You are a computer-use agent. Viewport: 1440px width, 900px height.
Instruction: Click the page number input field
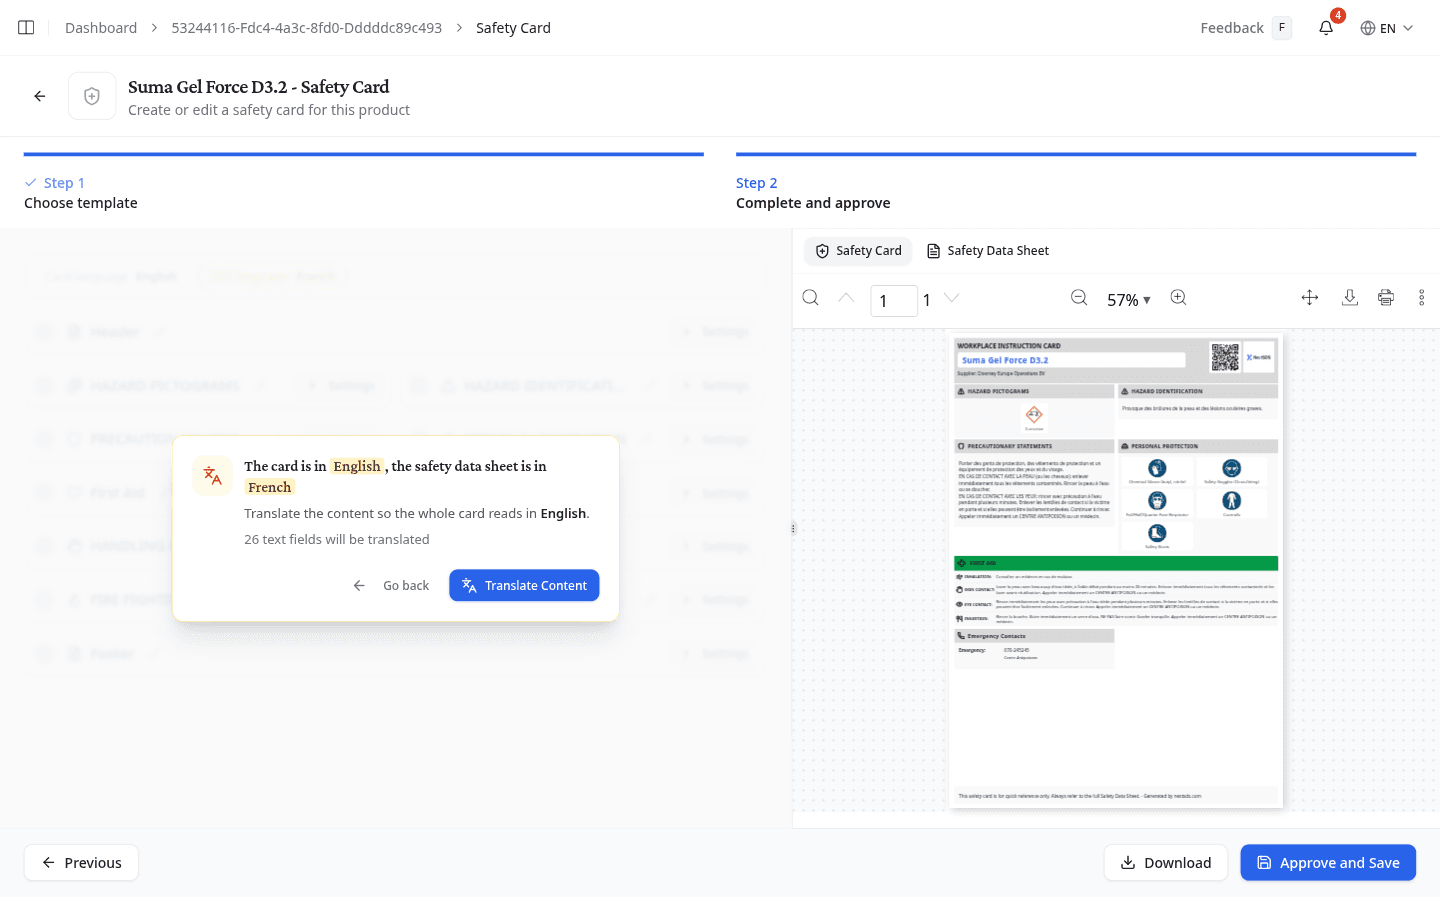point(894,300)
